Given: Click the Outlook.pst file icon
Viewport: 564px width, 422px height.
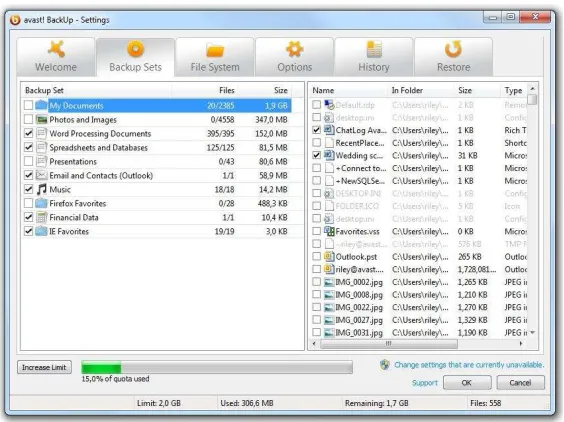Looking at the screenshot, I should click(x=329, y=257).
